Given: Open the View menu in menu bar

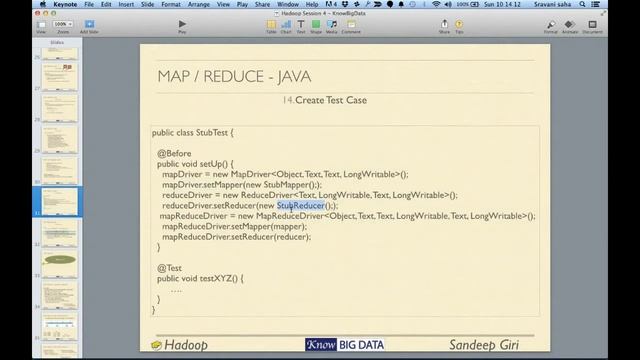Looking at the screenshot, I should (x=223, y=4).
